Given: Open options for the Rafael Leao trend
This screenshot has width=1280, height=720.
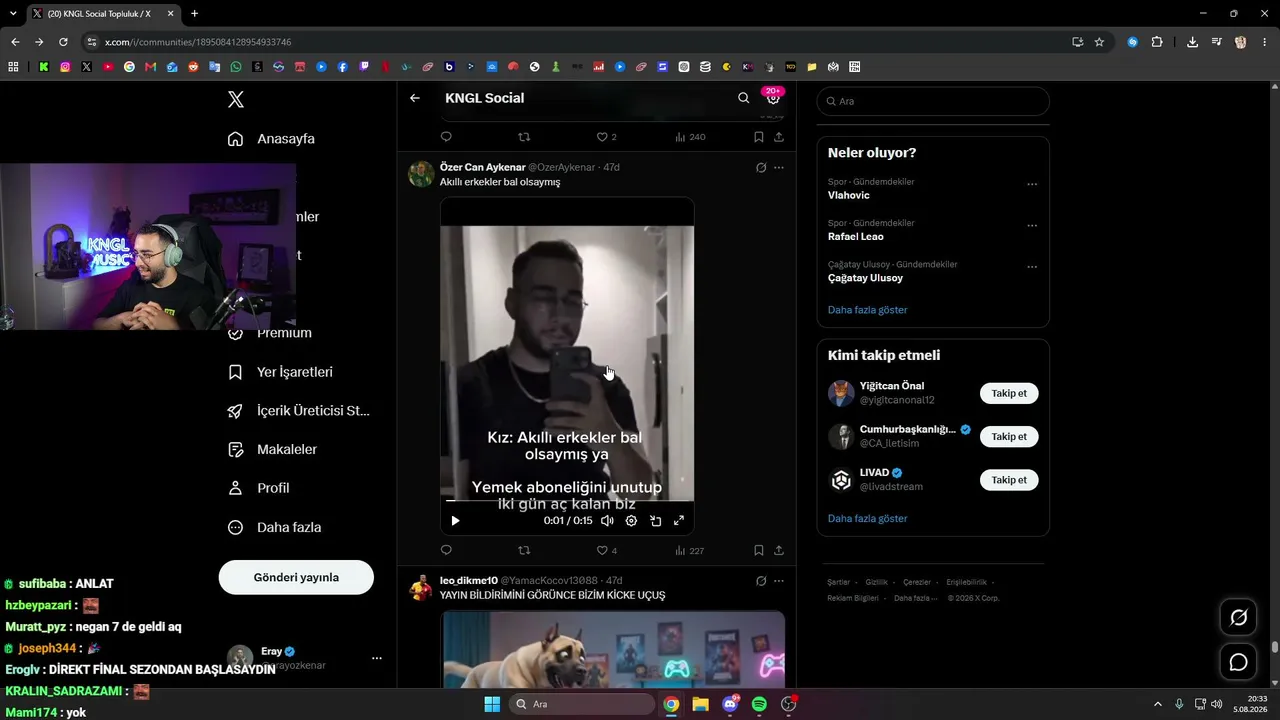Looking at the screenshot, I should pos(1032,225).
